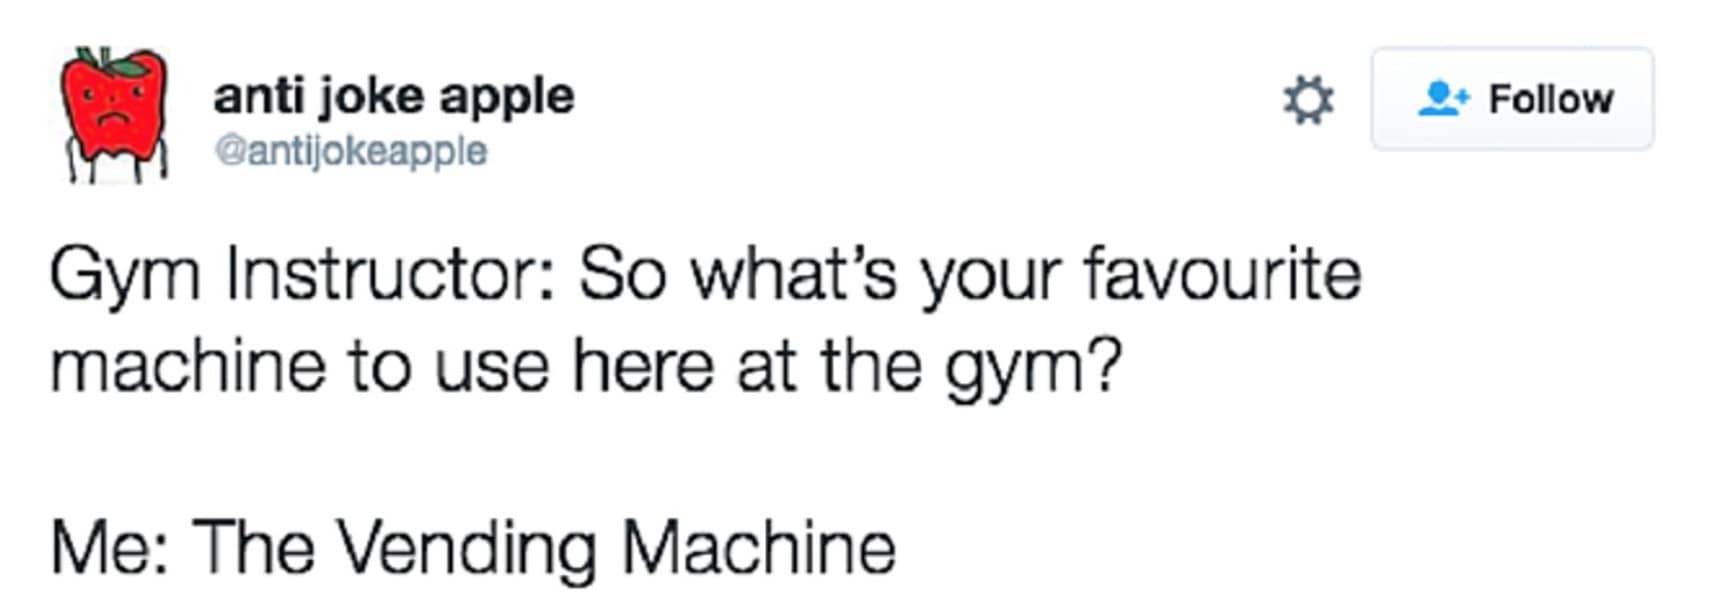Viewport: 1716px width, 616px height.
Task: Click the word "The" in the reply line
Action: point(252,547)
